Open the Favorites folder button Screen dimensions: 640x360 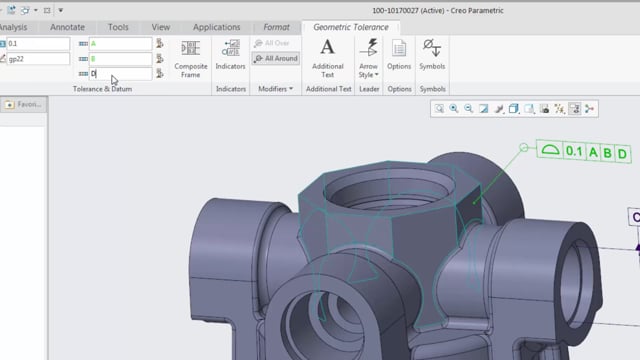(24, 104)
